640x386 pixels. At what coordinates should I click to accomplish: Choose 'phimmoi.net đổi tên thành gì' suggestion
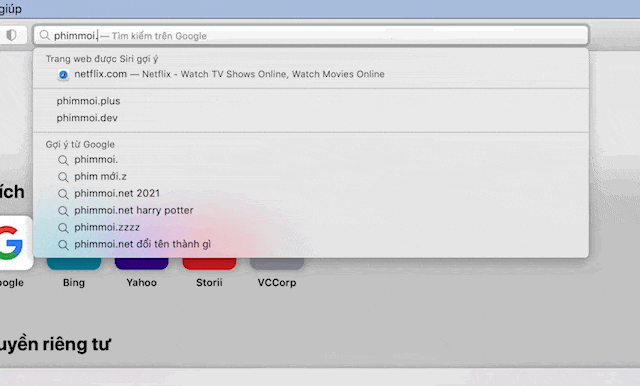(311, 244)
